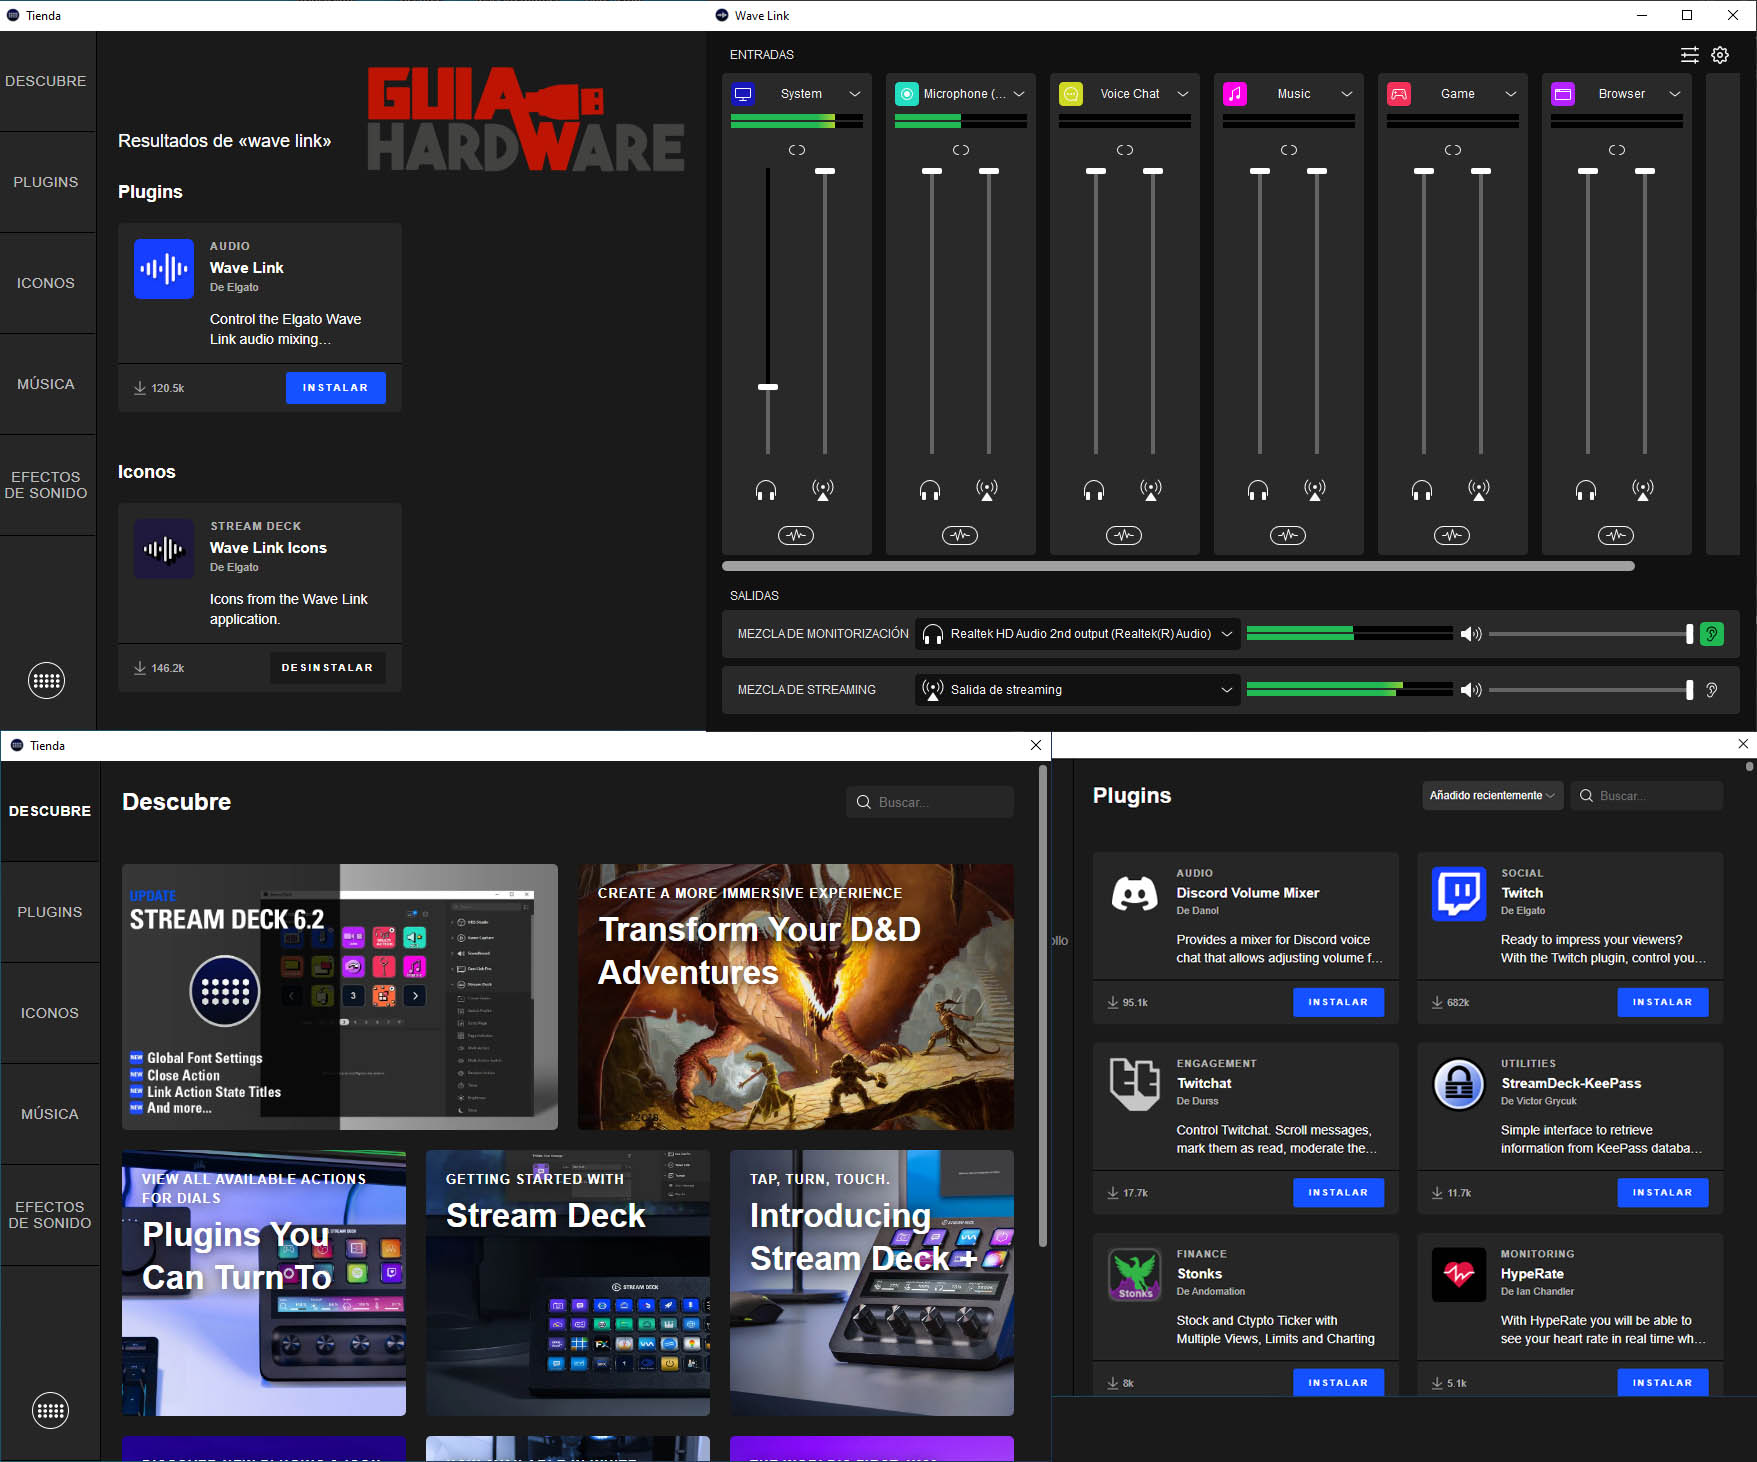This screenshot has width=1757, height=1462.
Task: Click the red Game controller channel icon
Action: coord(1399,94)
